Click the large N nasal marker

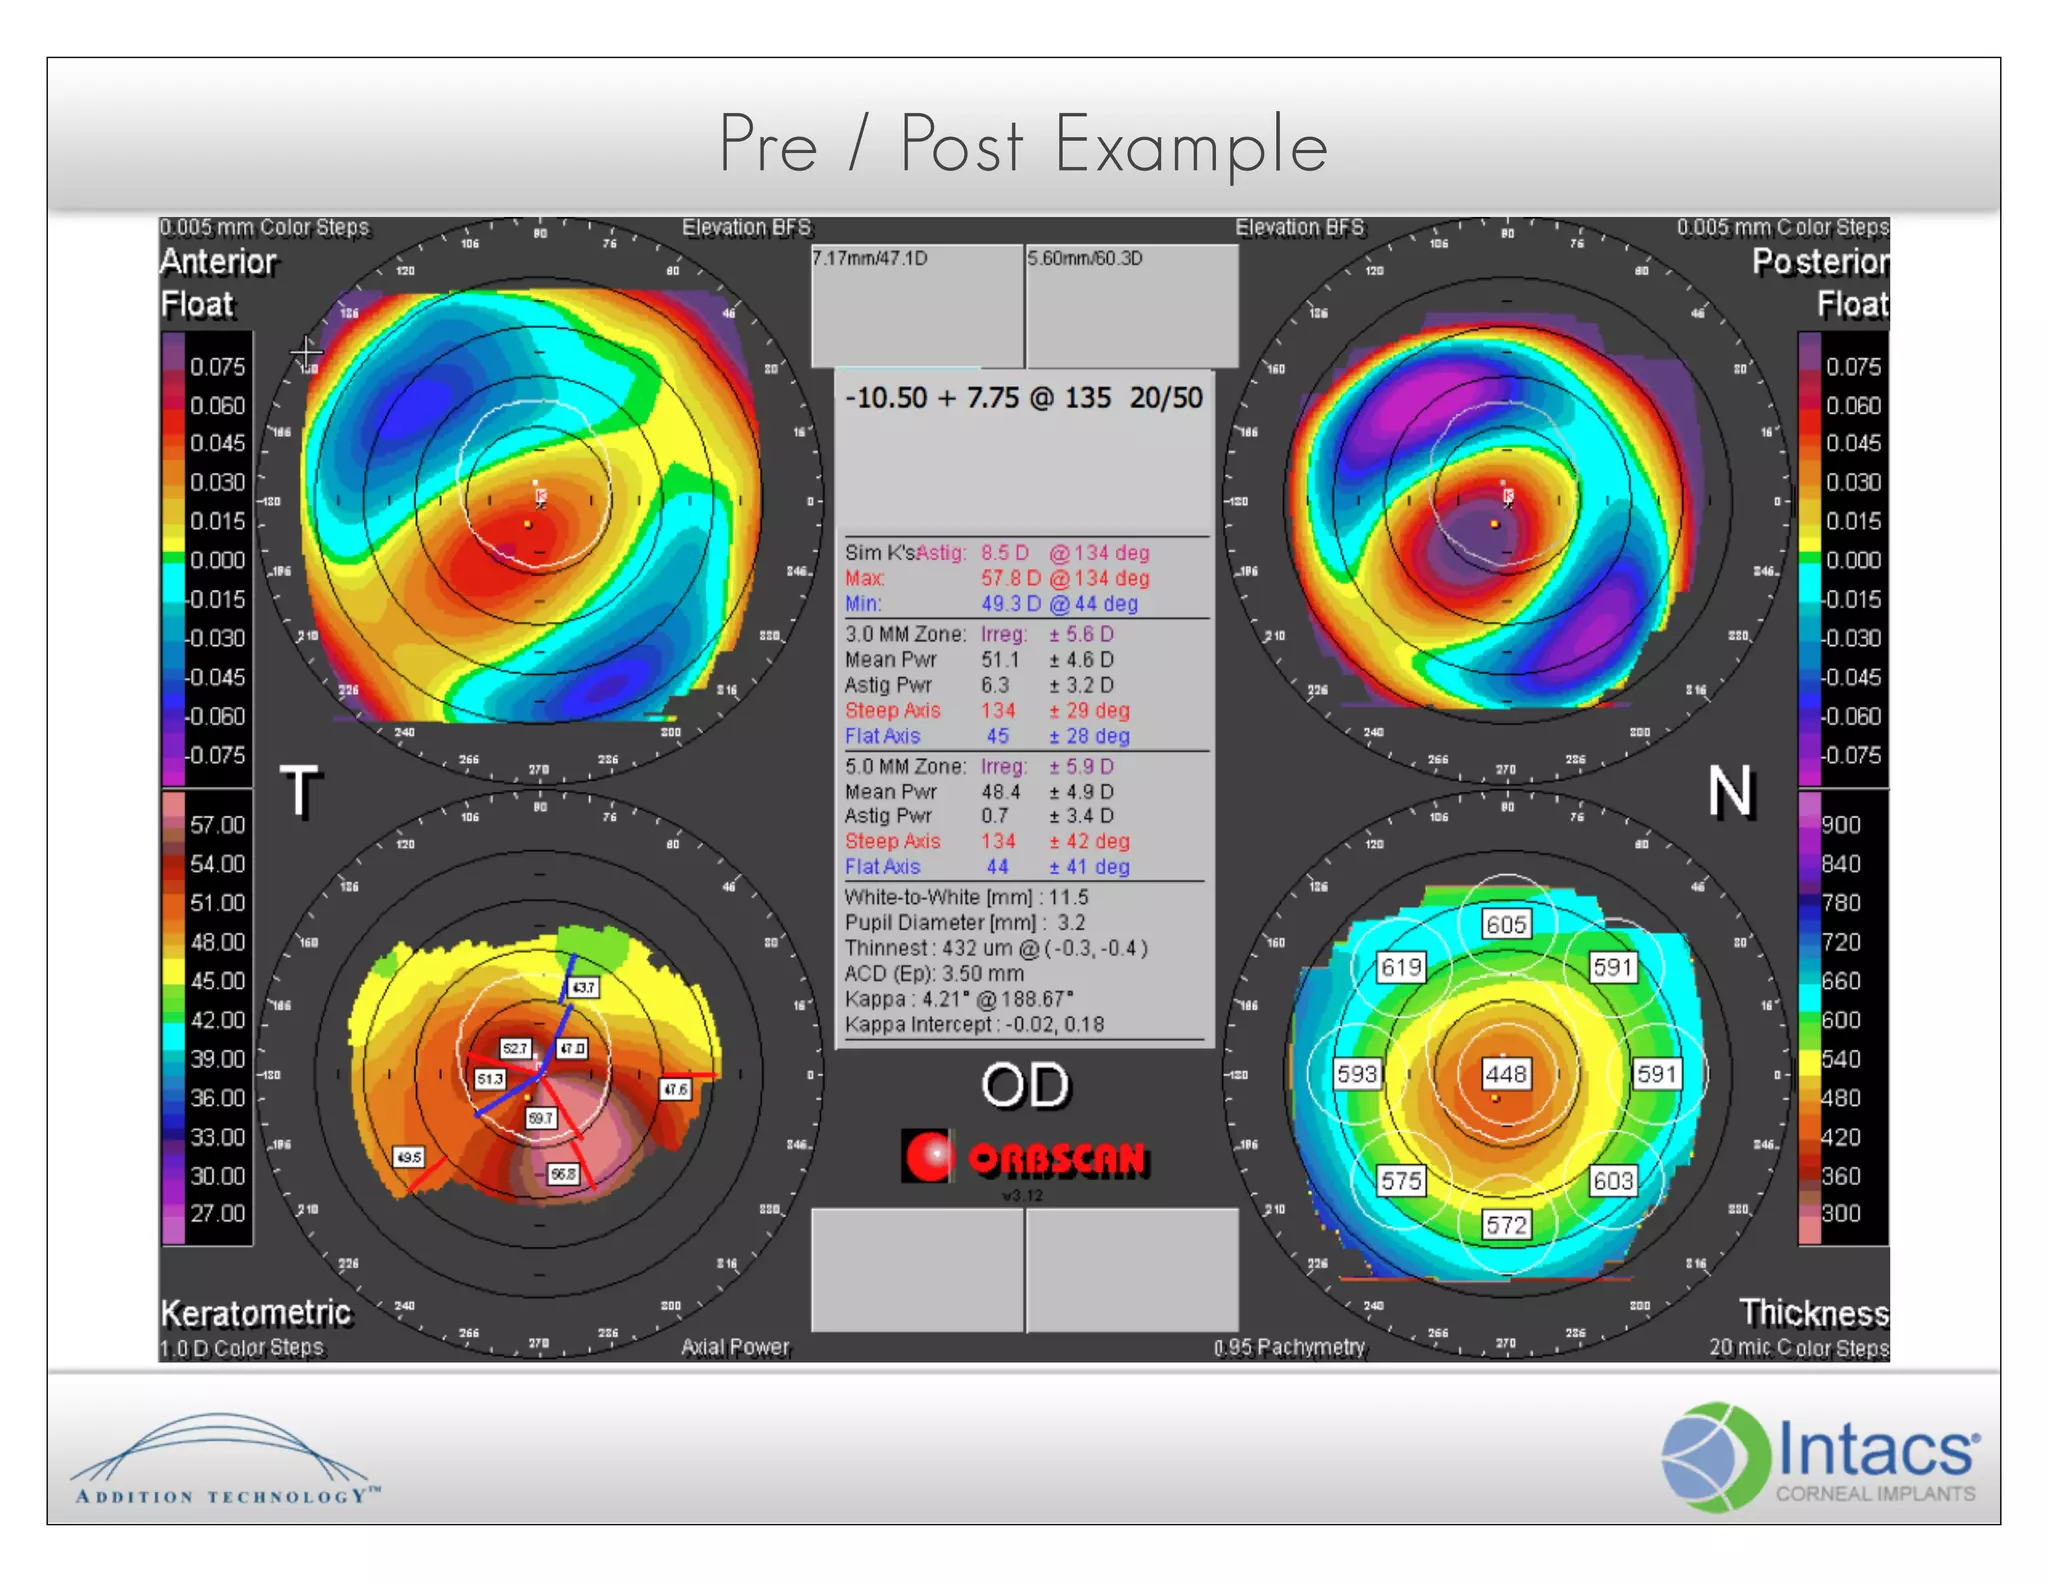point(1730,792)
